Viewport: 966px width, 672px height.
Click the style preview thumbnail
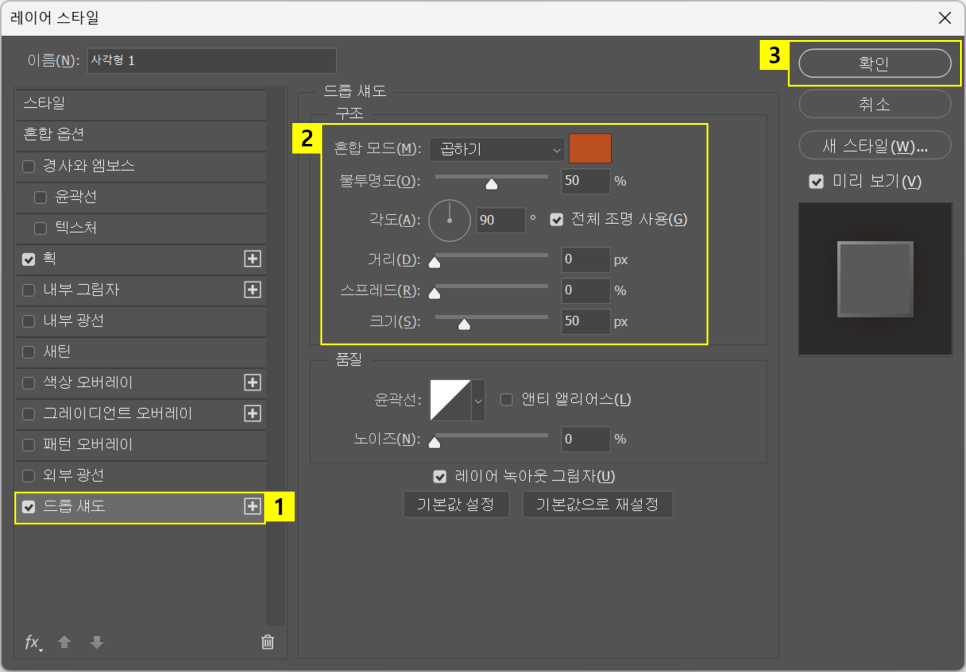click(875, 279)
